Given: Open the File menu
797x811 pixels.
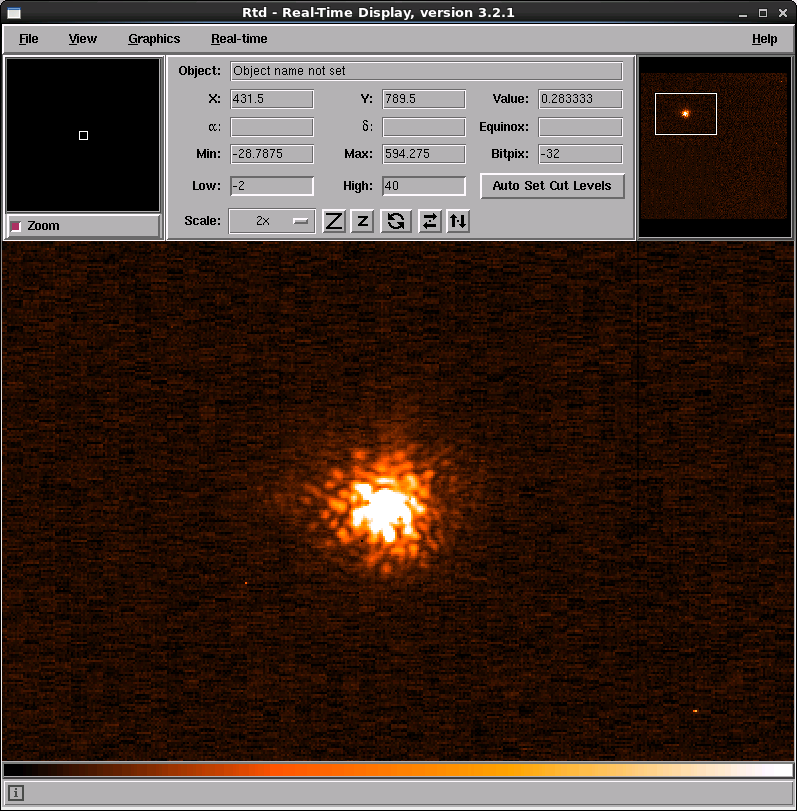Looking at the screenshot, I should coord(28,39).
